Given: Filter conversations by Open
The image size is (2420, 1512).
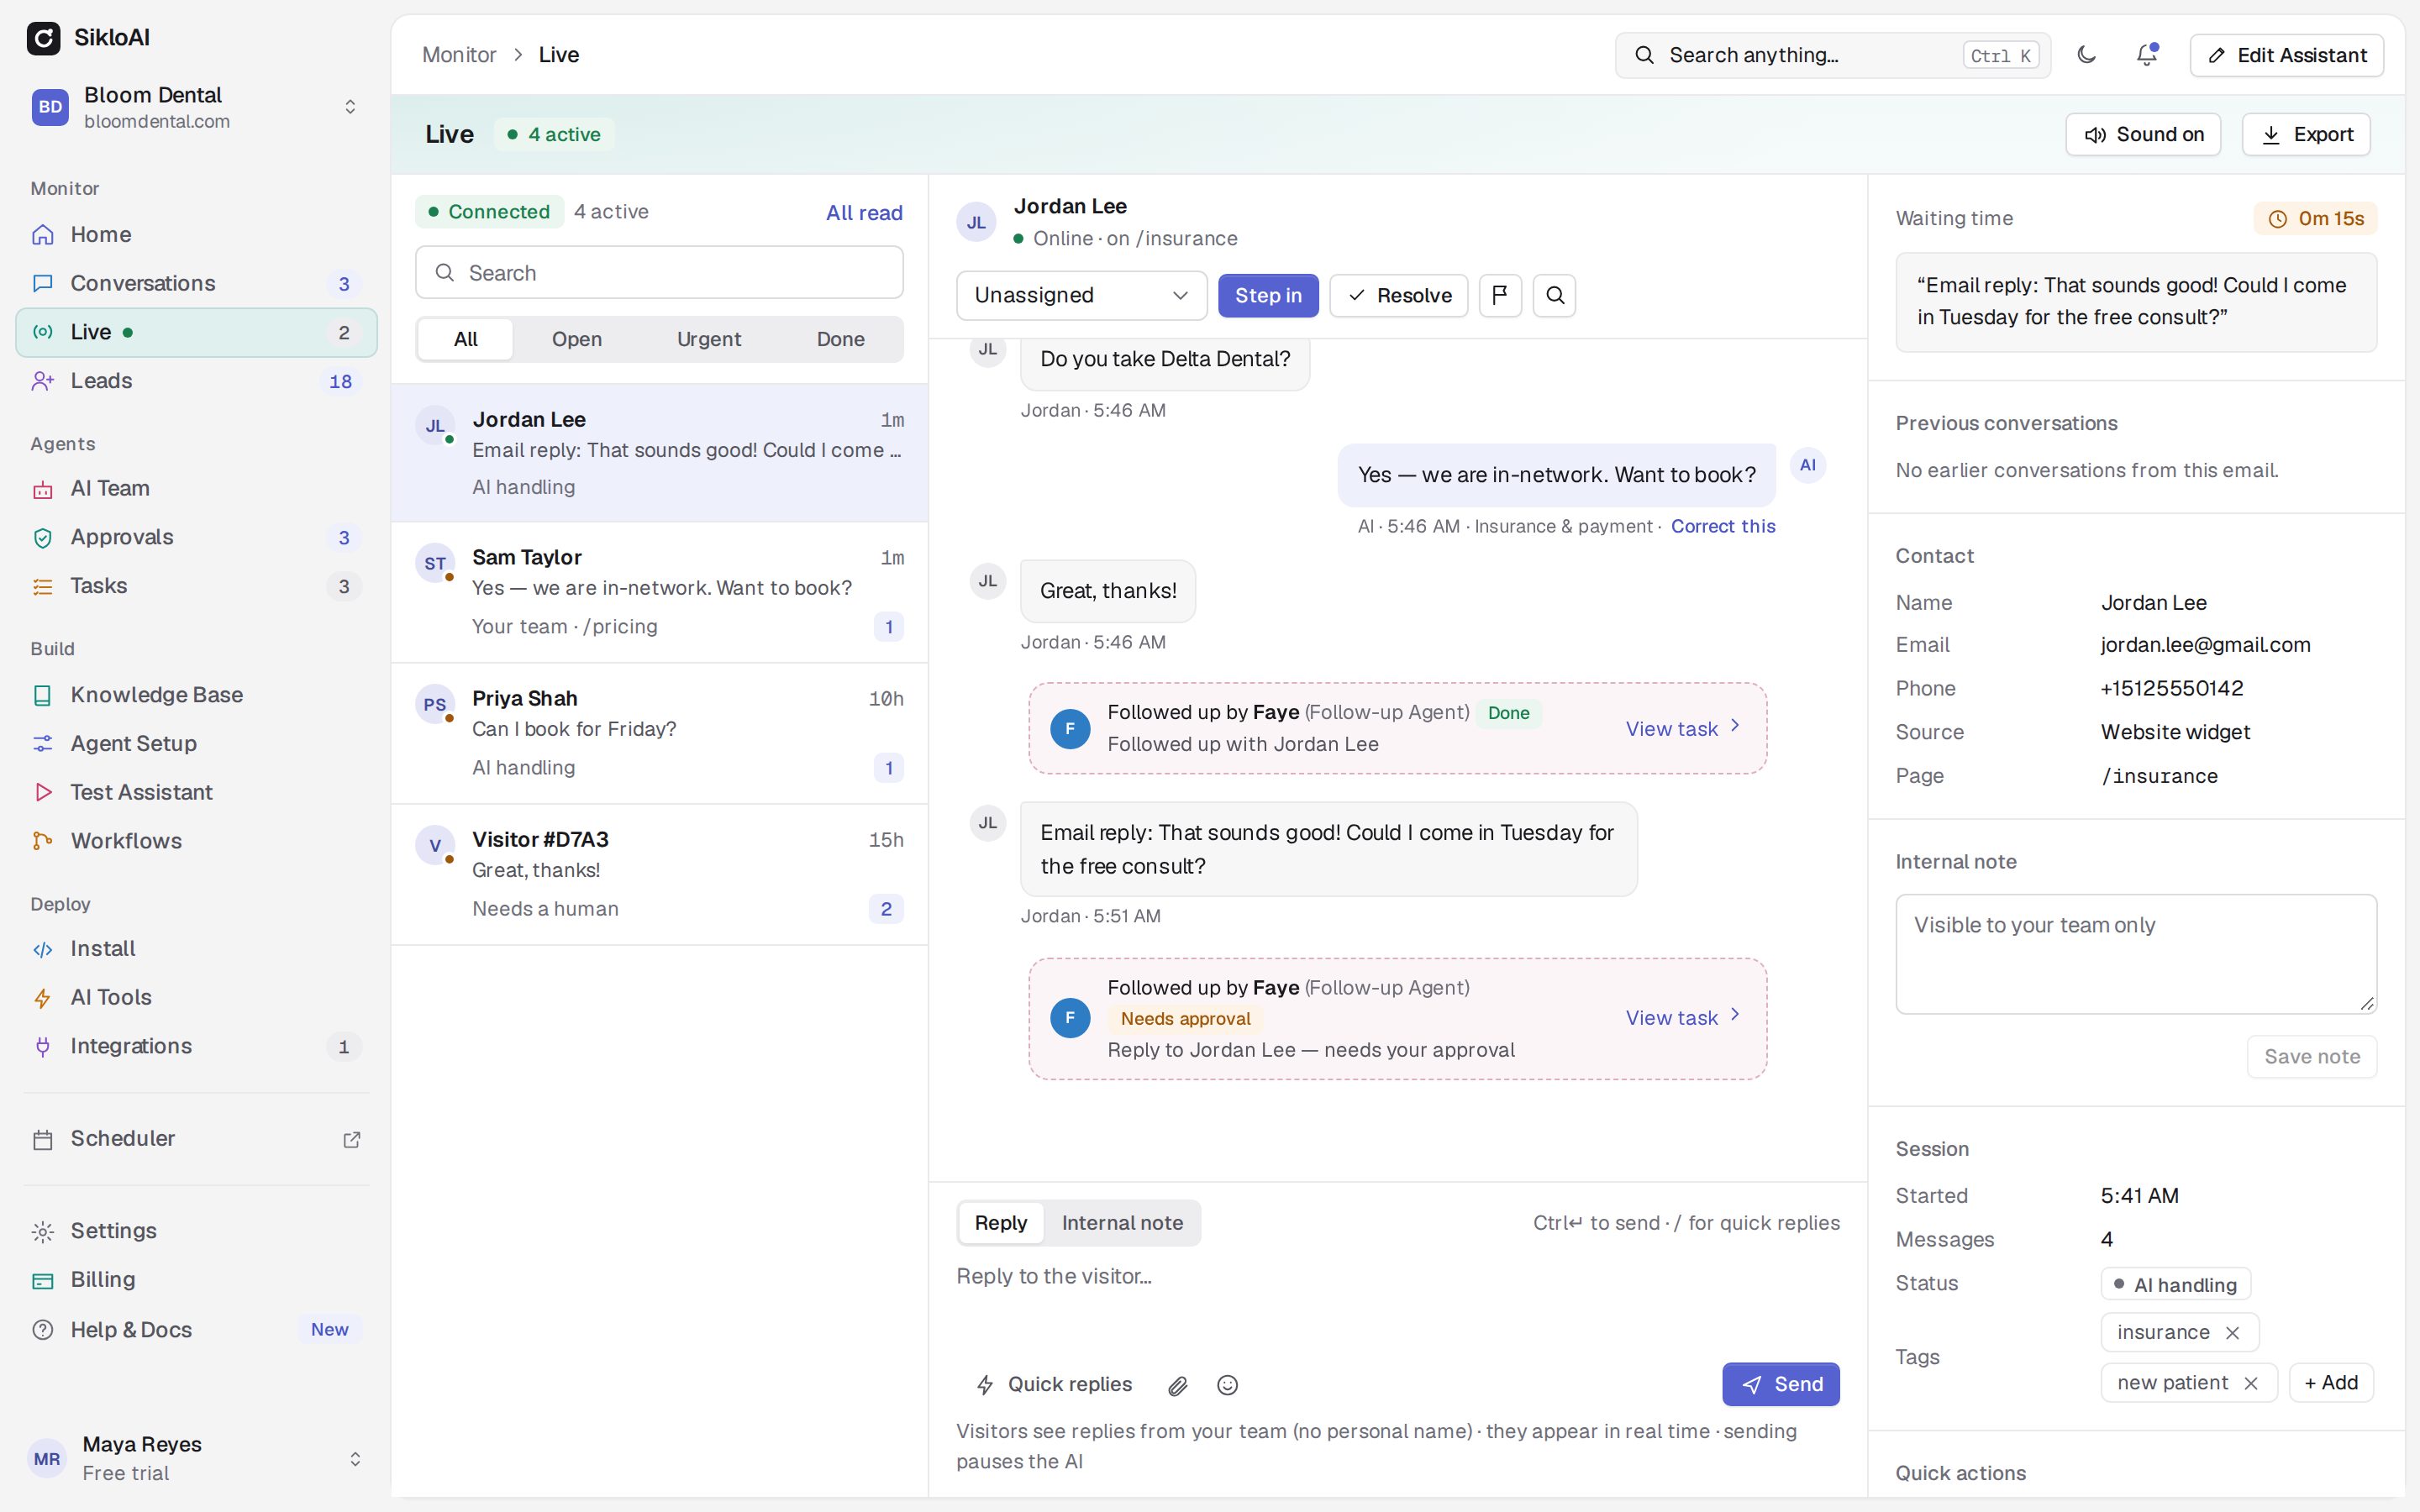Looking at the screenshot, I should [x=577, y=339].
